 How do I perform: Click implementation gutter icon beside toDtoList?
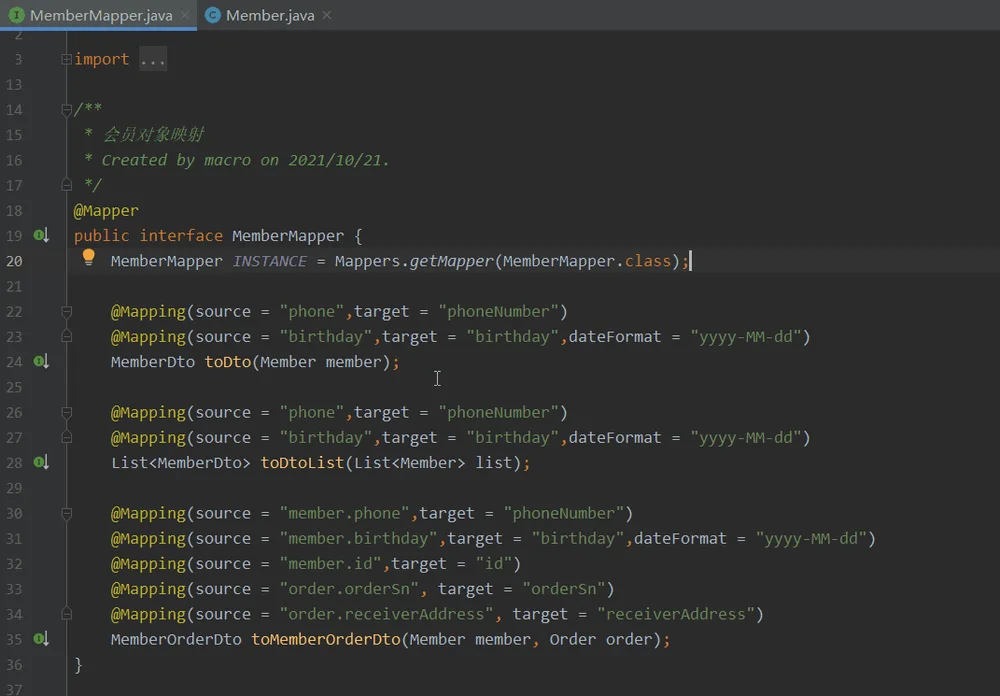41,463
